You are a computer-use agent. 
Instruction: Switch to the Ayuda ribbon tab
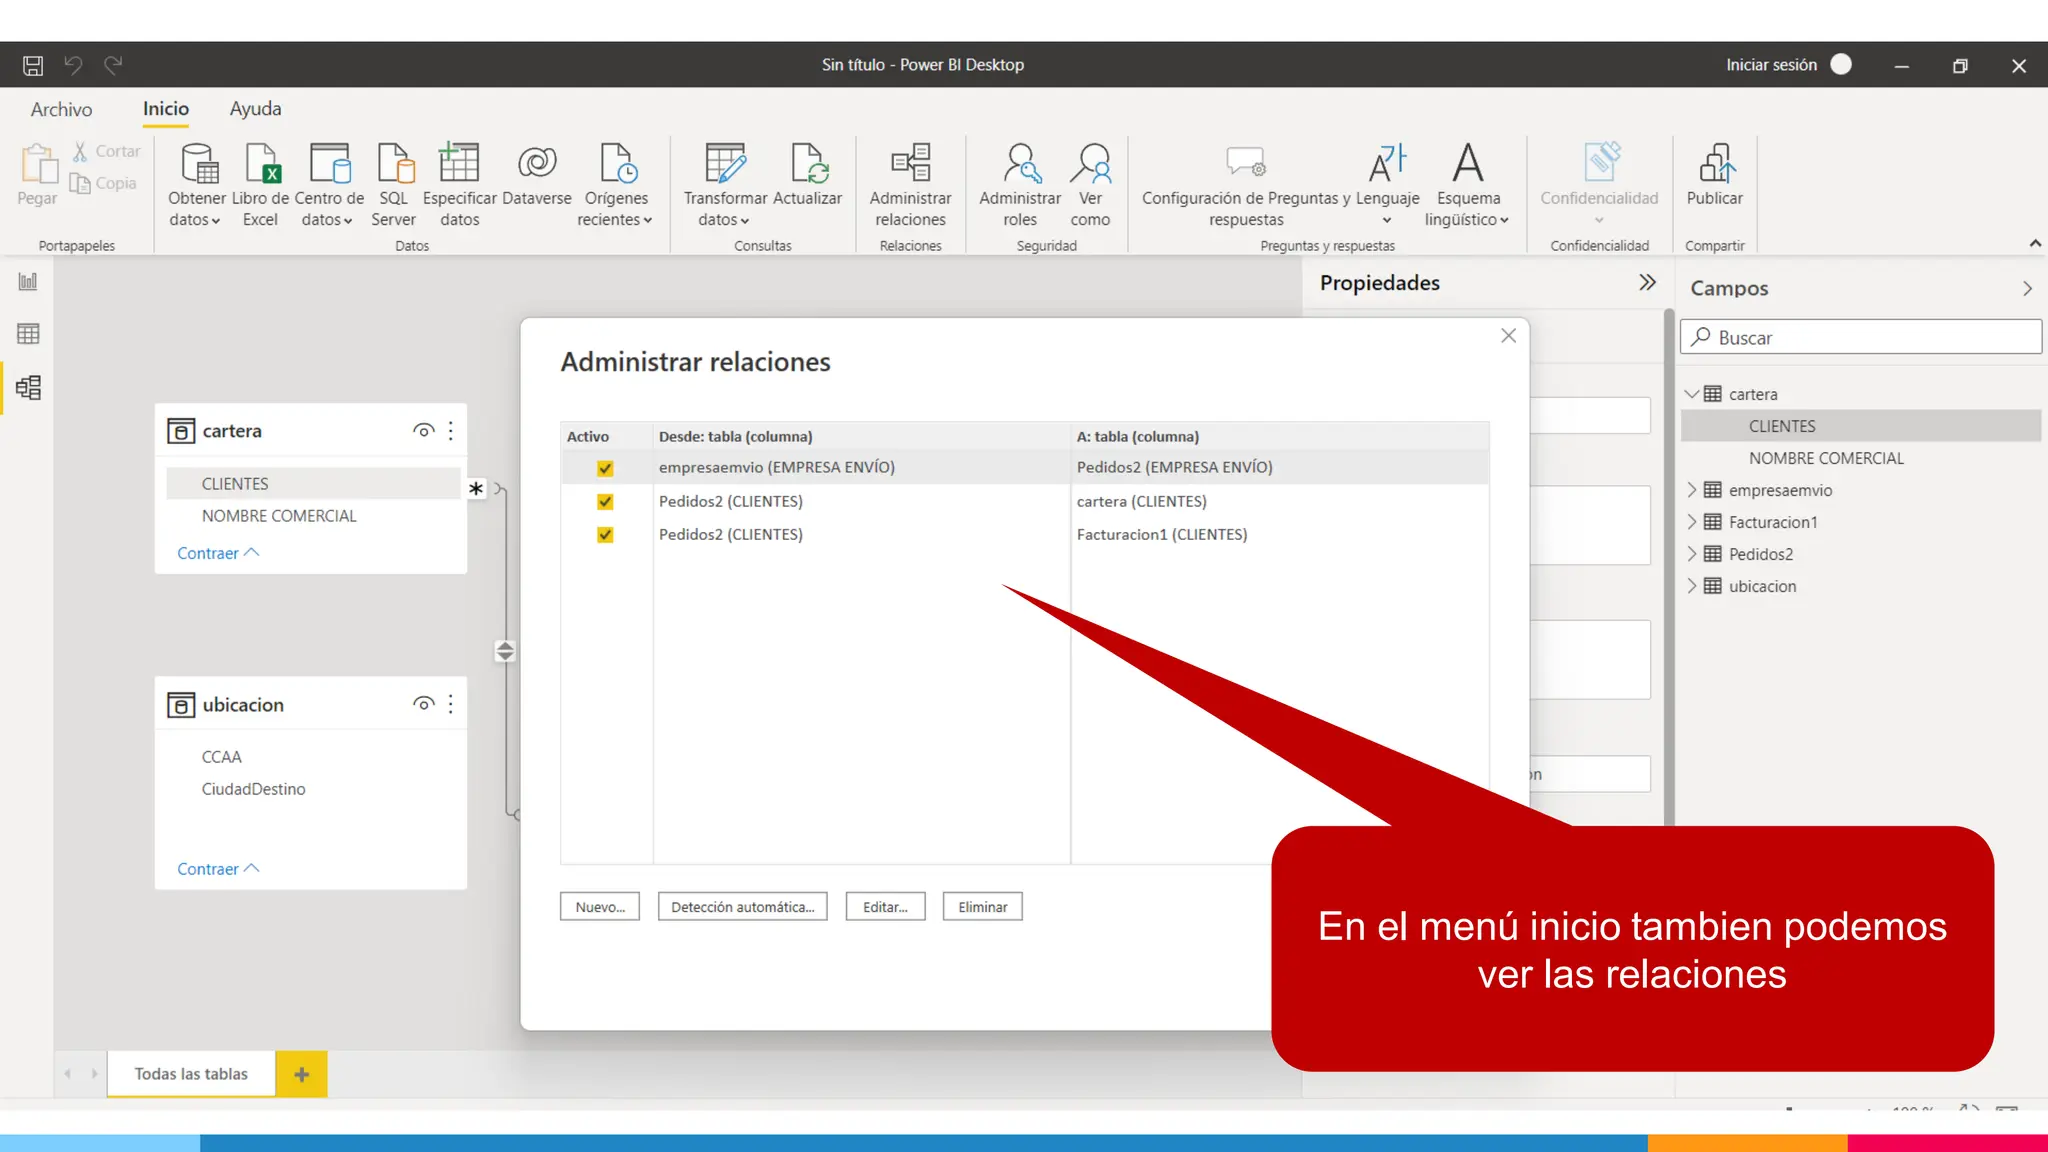(x=255, y=109)
